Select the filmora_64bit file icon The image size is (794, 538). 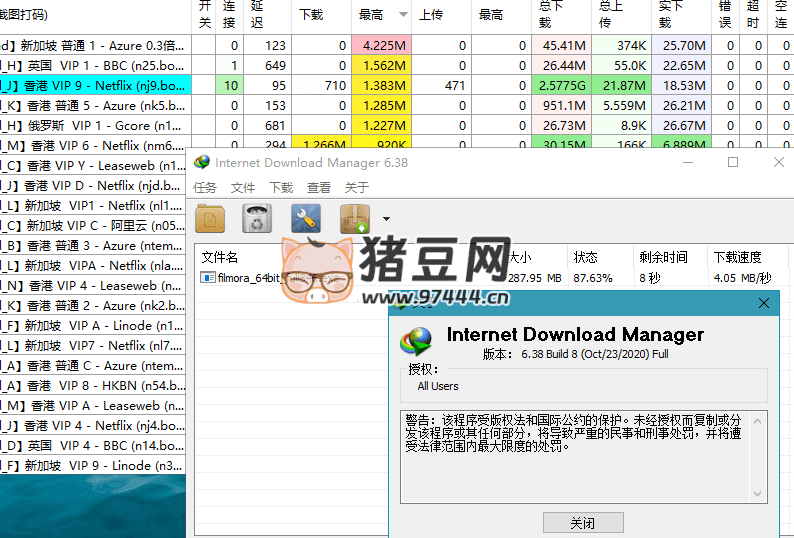208,277
